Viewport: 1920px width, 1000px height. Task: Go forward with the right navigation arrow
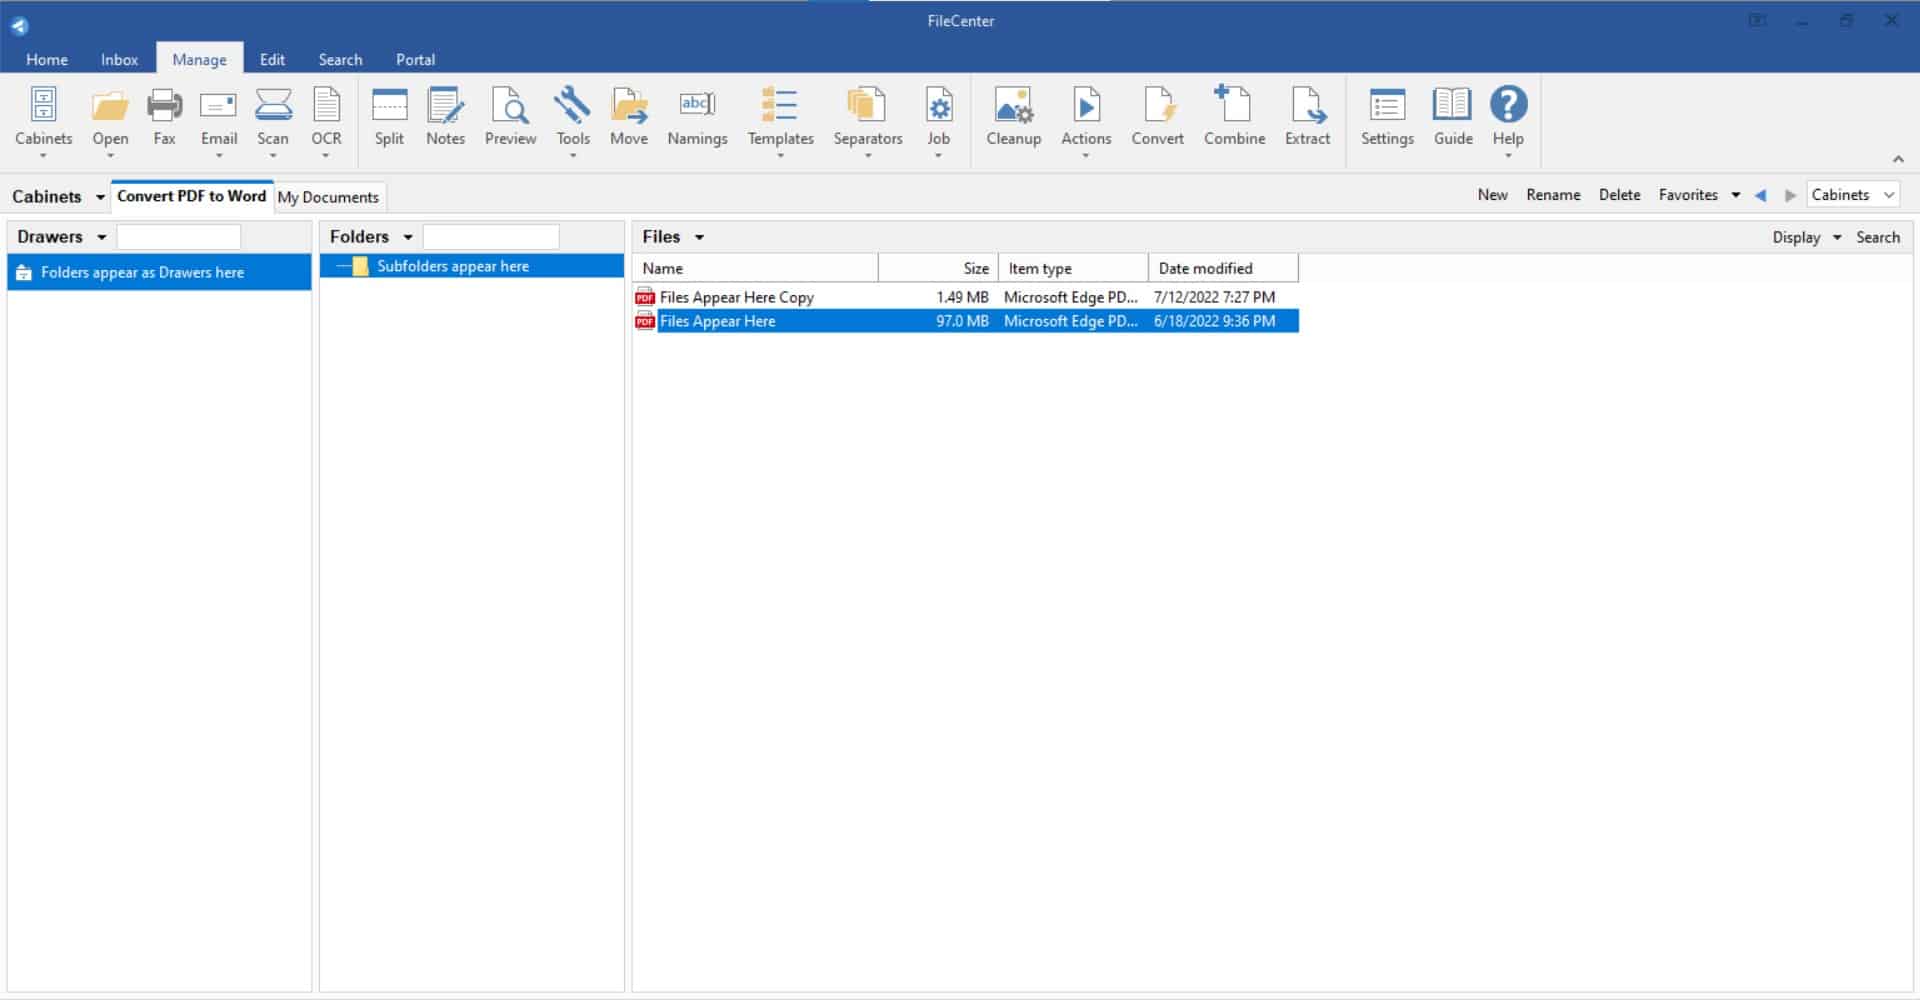(x=1790, y=195)
